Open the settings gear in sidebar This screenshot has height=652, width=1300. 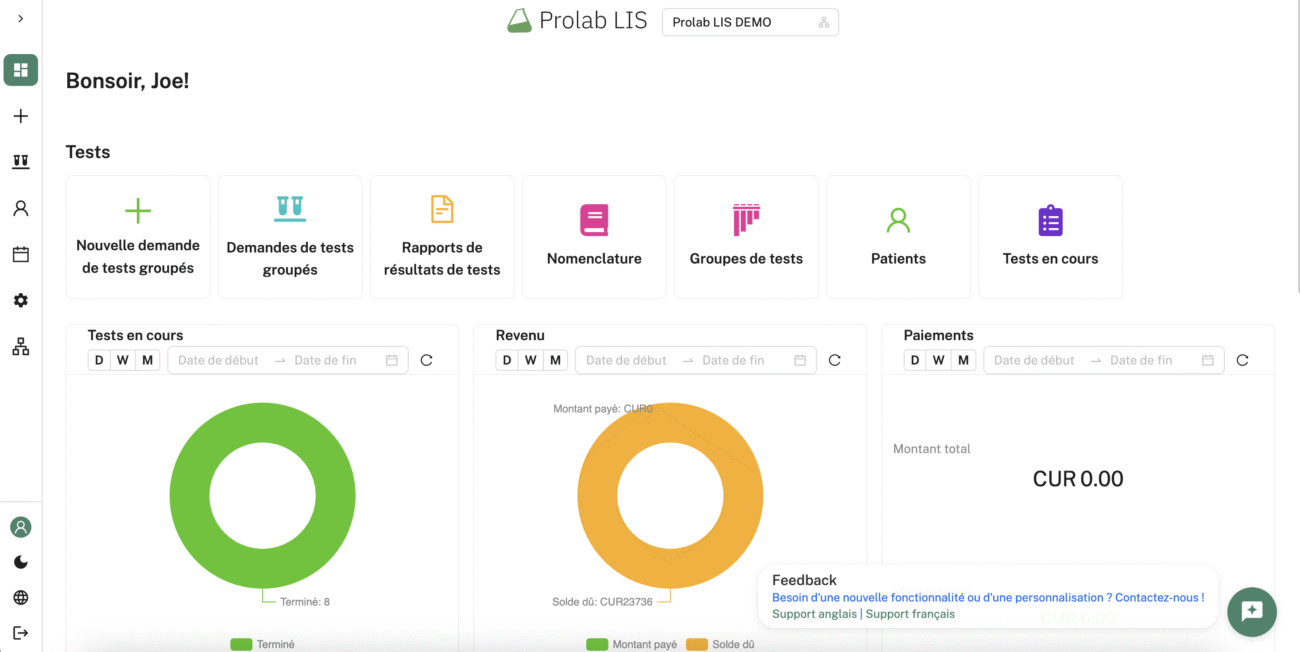point(20,300)
